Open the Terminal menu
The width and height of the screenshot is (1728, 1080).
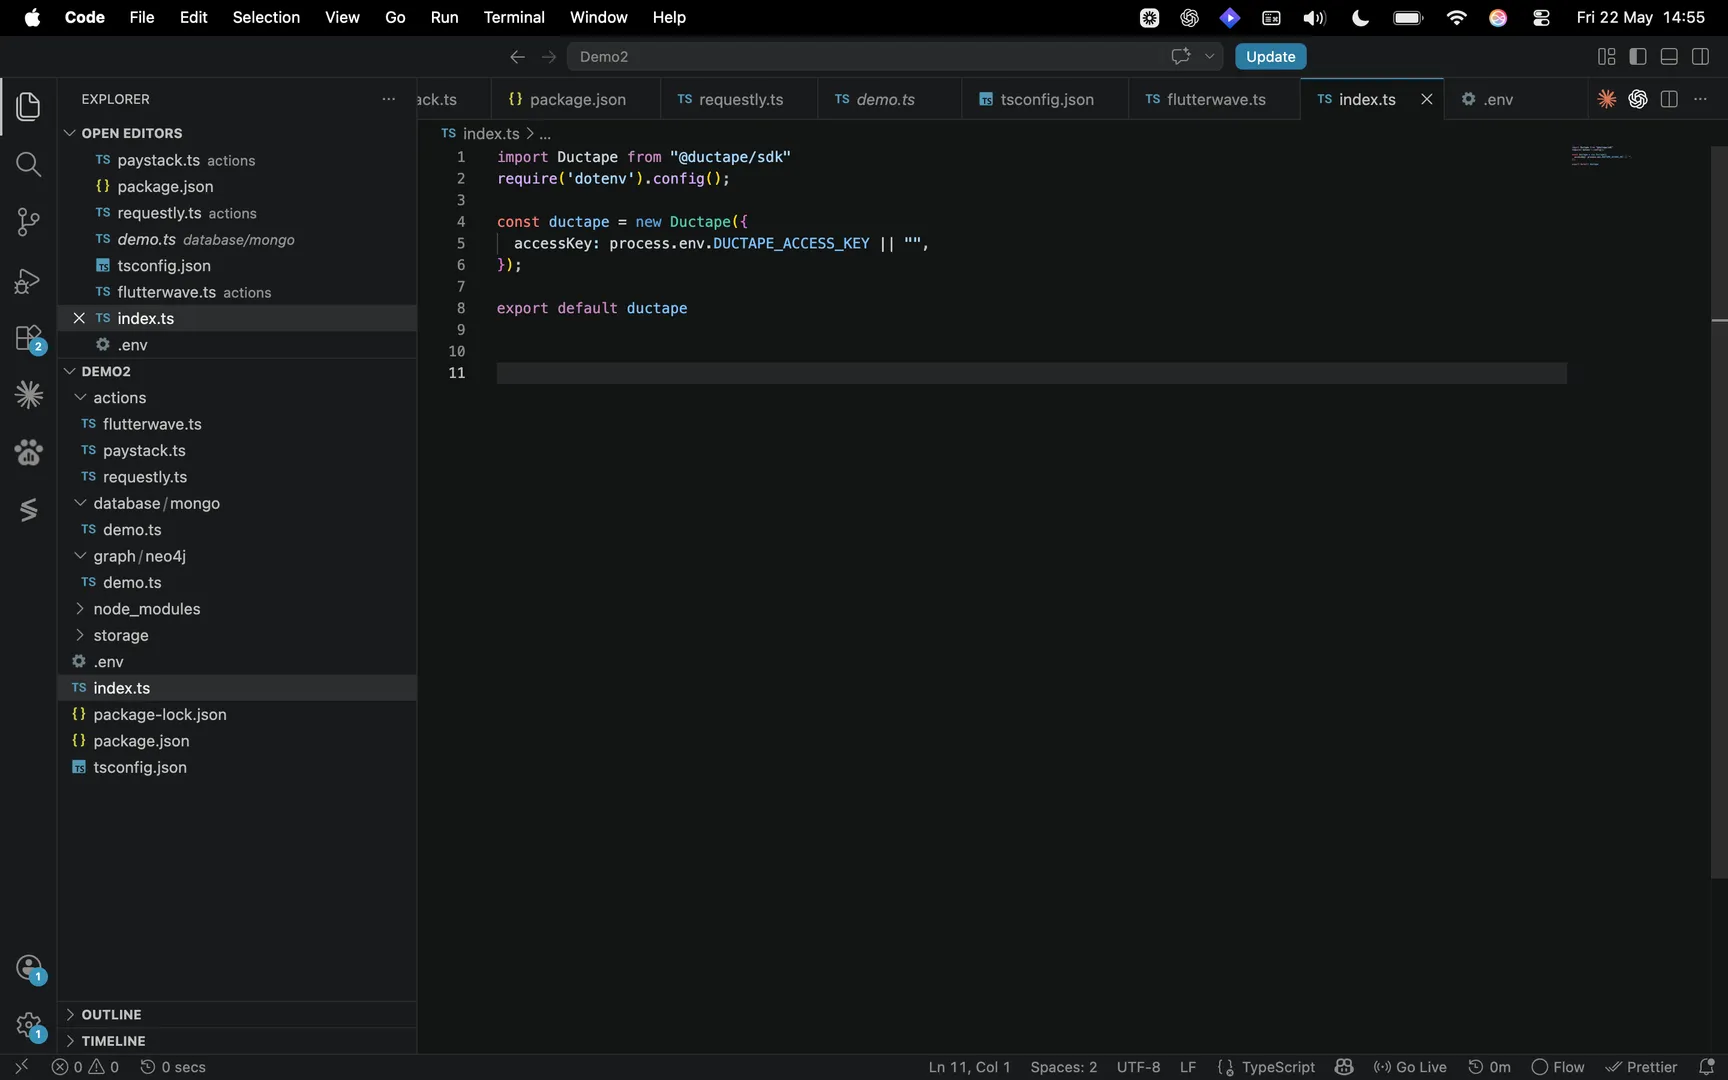point(514,17)
